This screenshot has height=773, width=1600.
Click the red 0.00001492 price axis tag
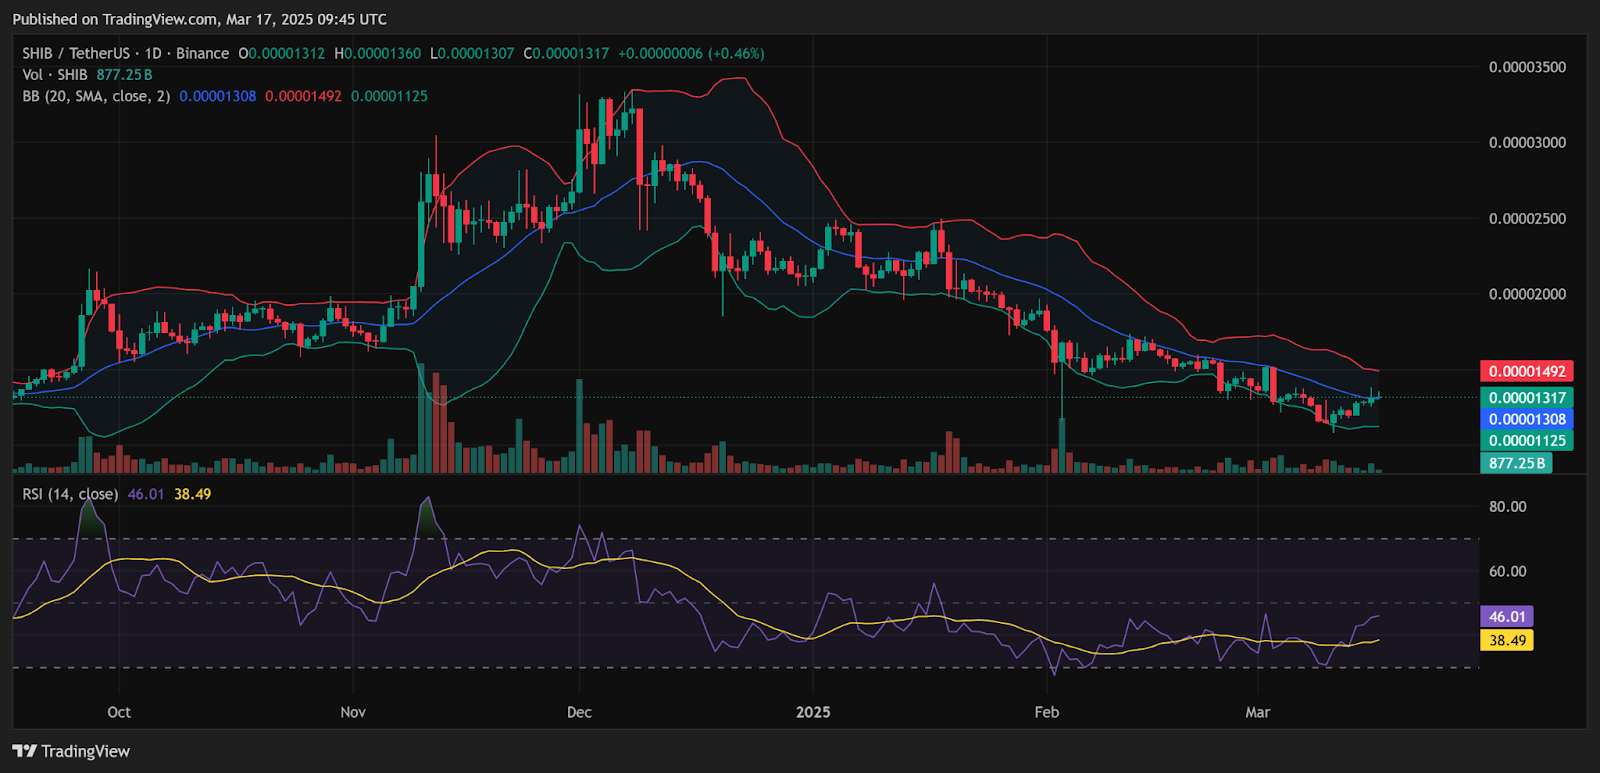point(1527,371)
